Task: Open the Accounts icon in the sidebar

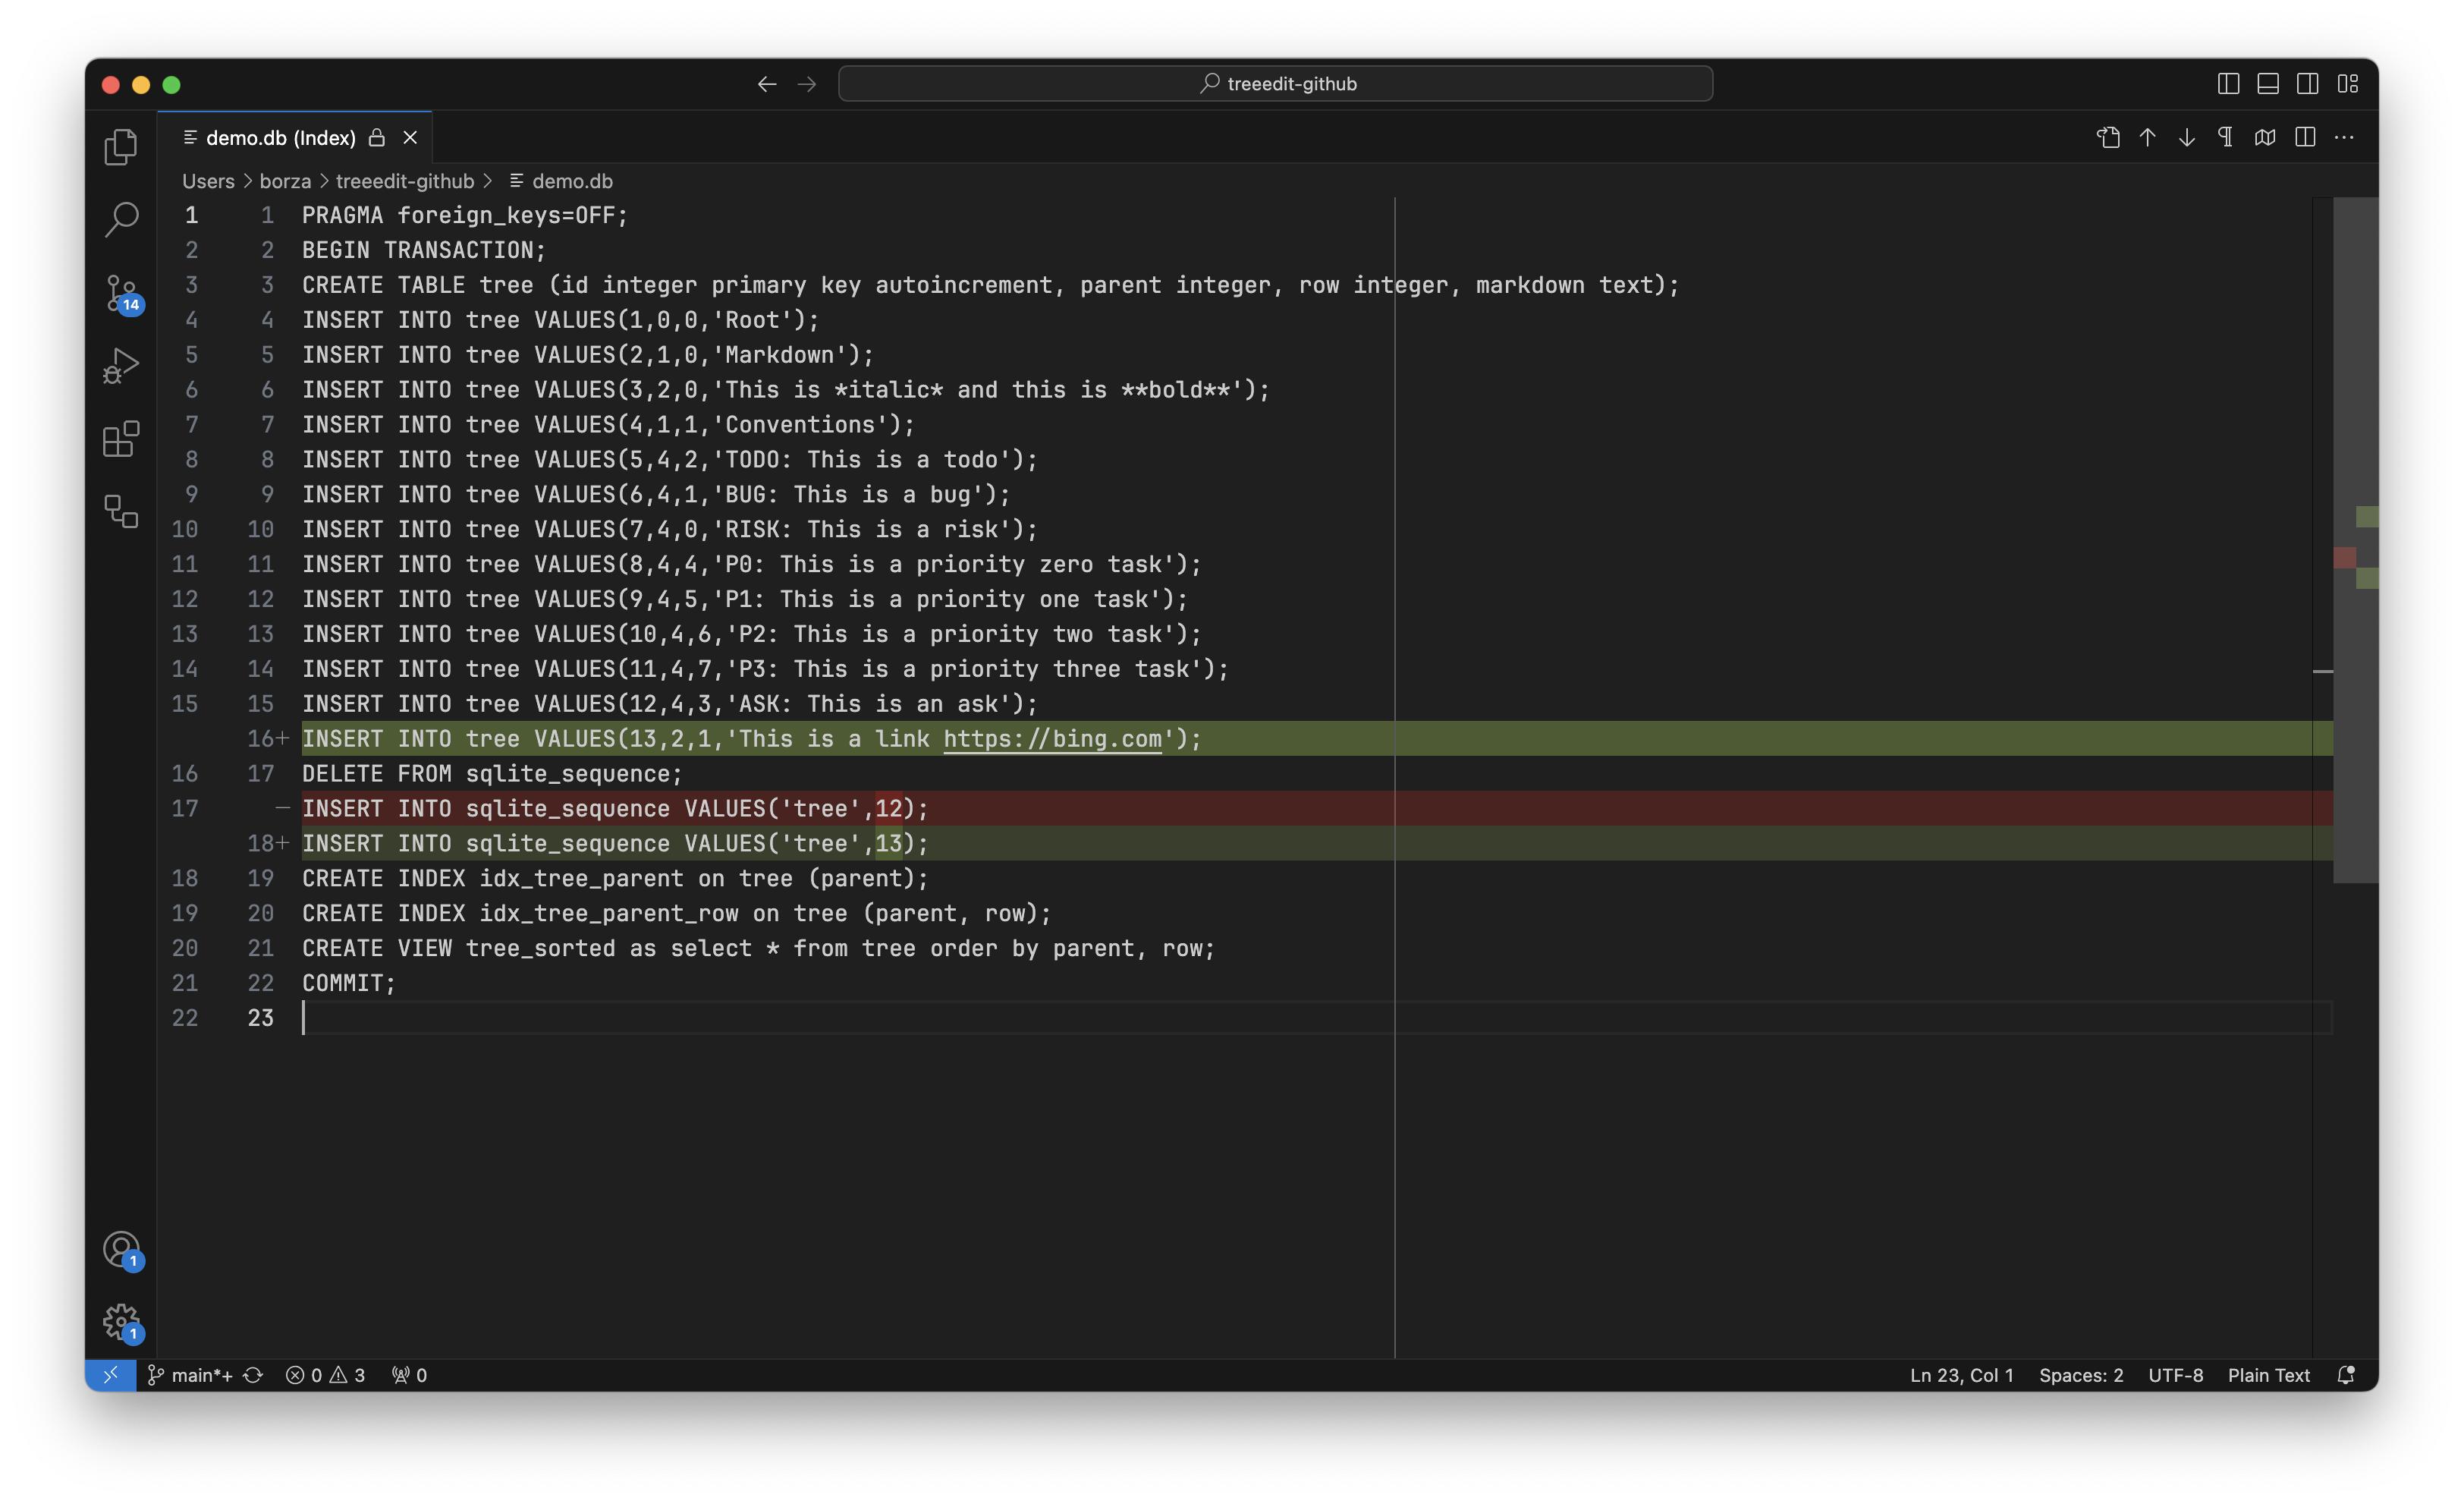Action: pyautogui.click(x=120, y=1249)
